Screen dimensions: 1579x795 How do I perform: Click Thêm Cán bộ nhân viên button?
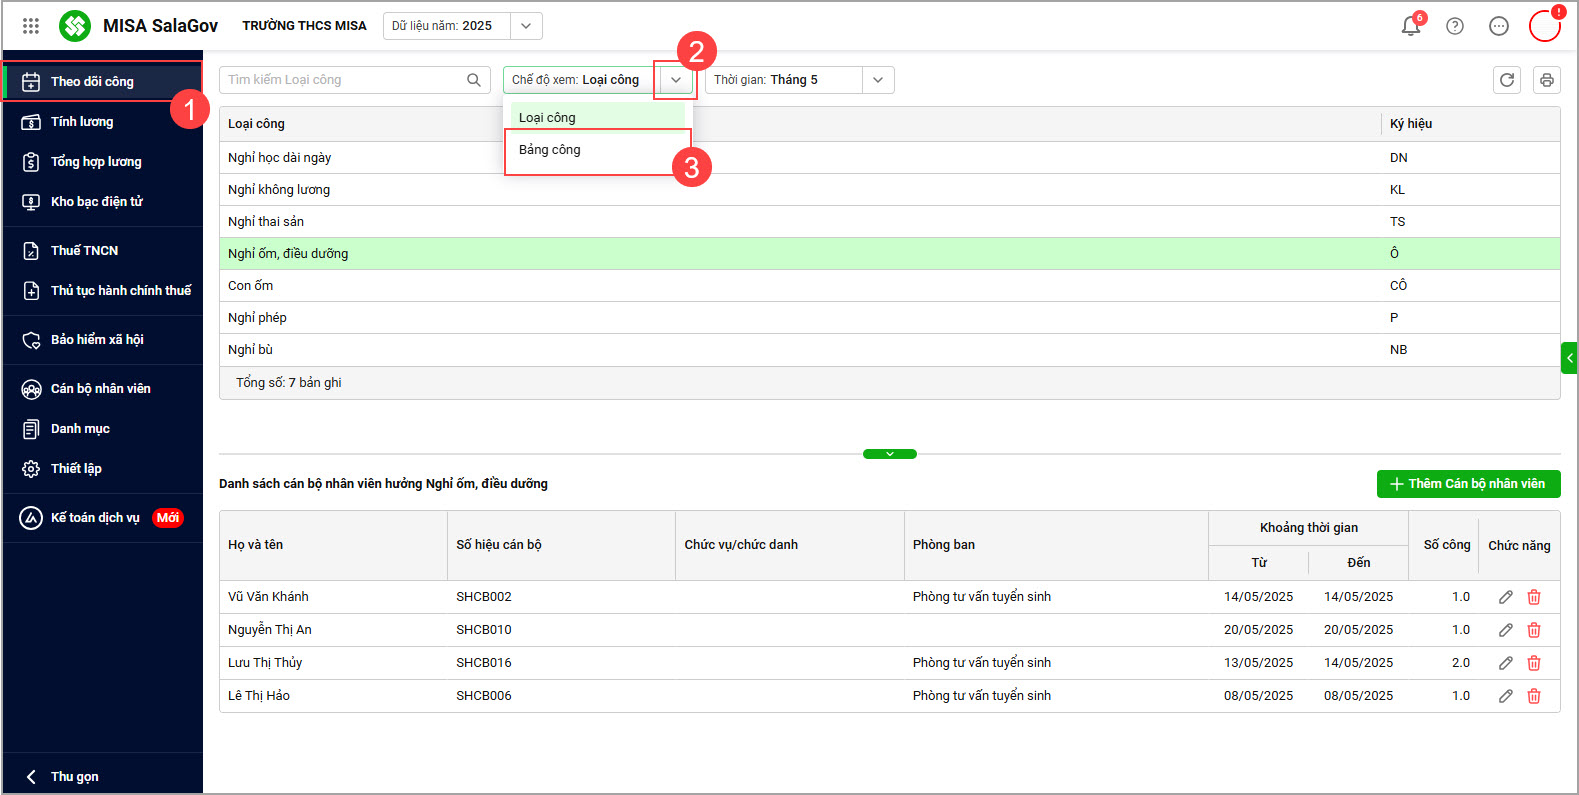pos(1467,484)
